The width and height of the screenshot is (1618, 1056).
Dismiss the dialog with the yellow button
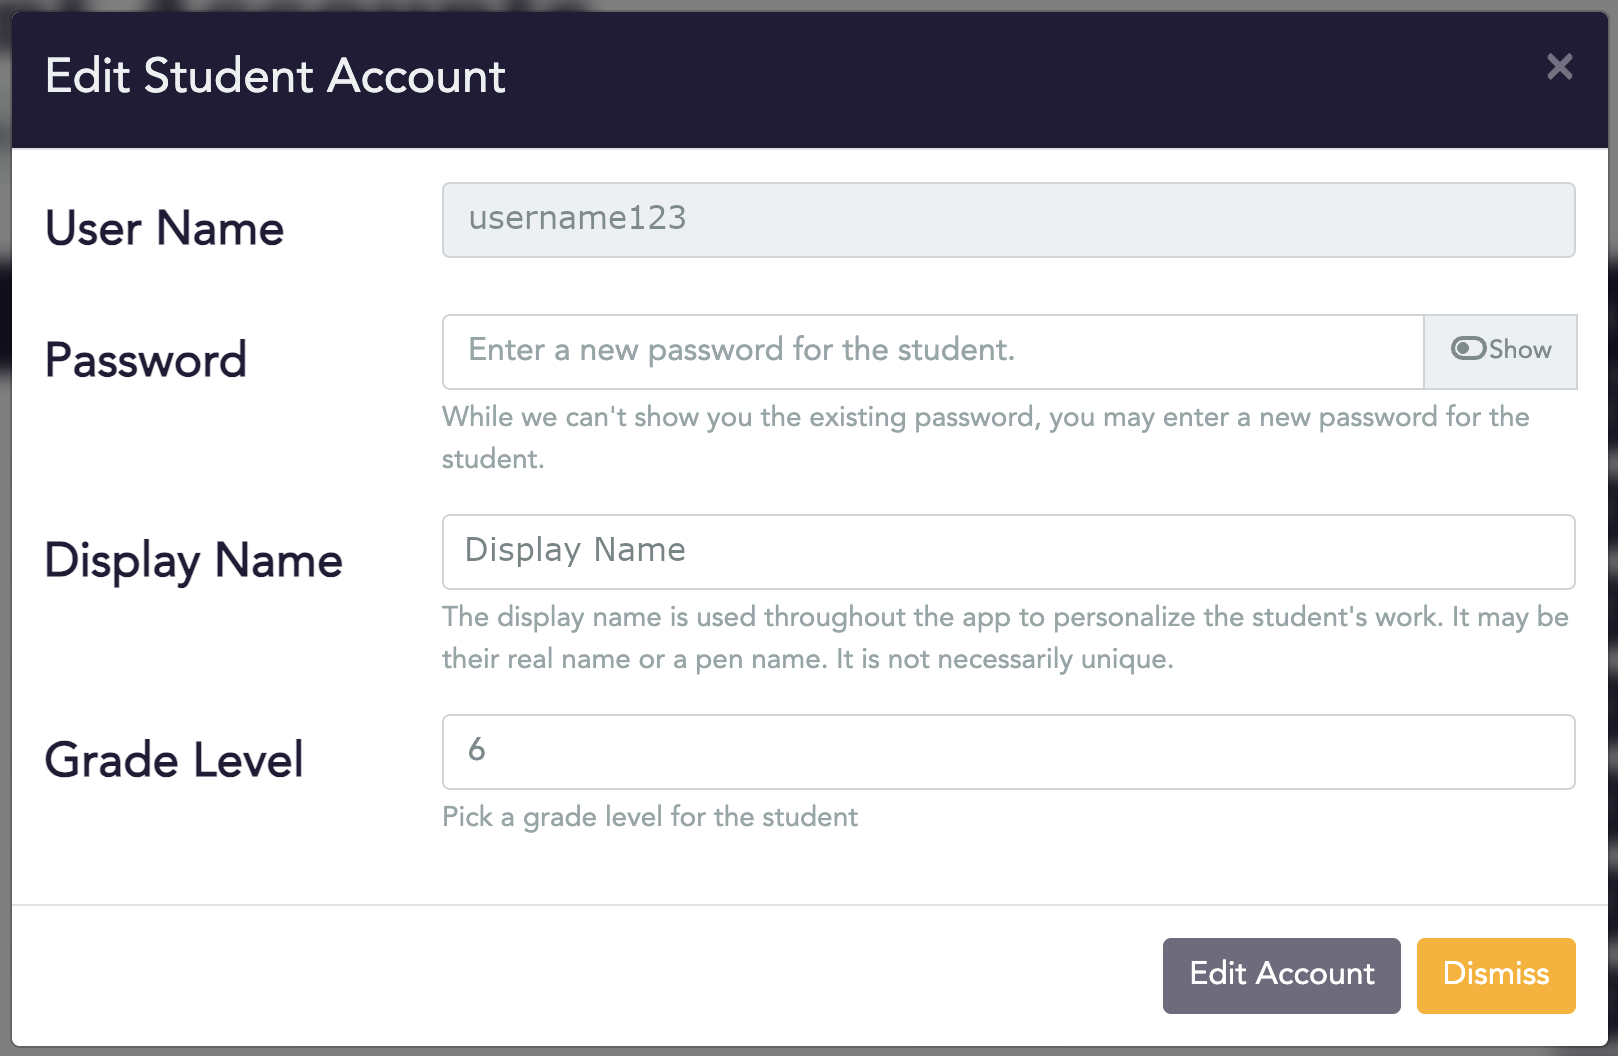(x=1496, y=975)
